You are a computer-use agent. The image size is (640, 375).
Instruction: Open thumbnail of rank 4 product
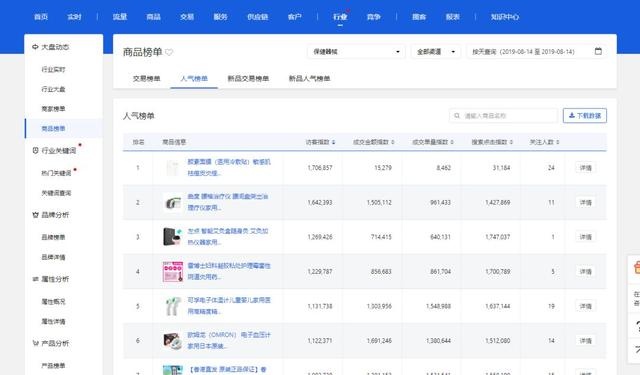[173, 271]
